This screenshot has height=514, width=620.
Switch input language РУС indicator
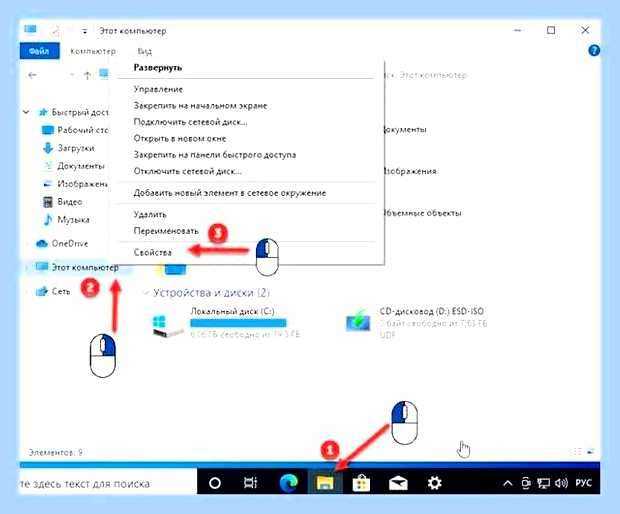584,483
